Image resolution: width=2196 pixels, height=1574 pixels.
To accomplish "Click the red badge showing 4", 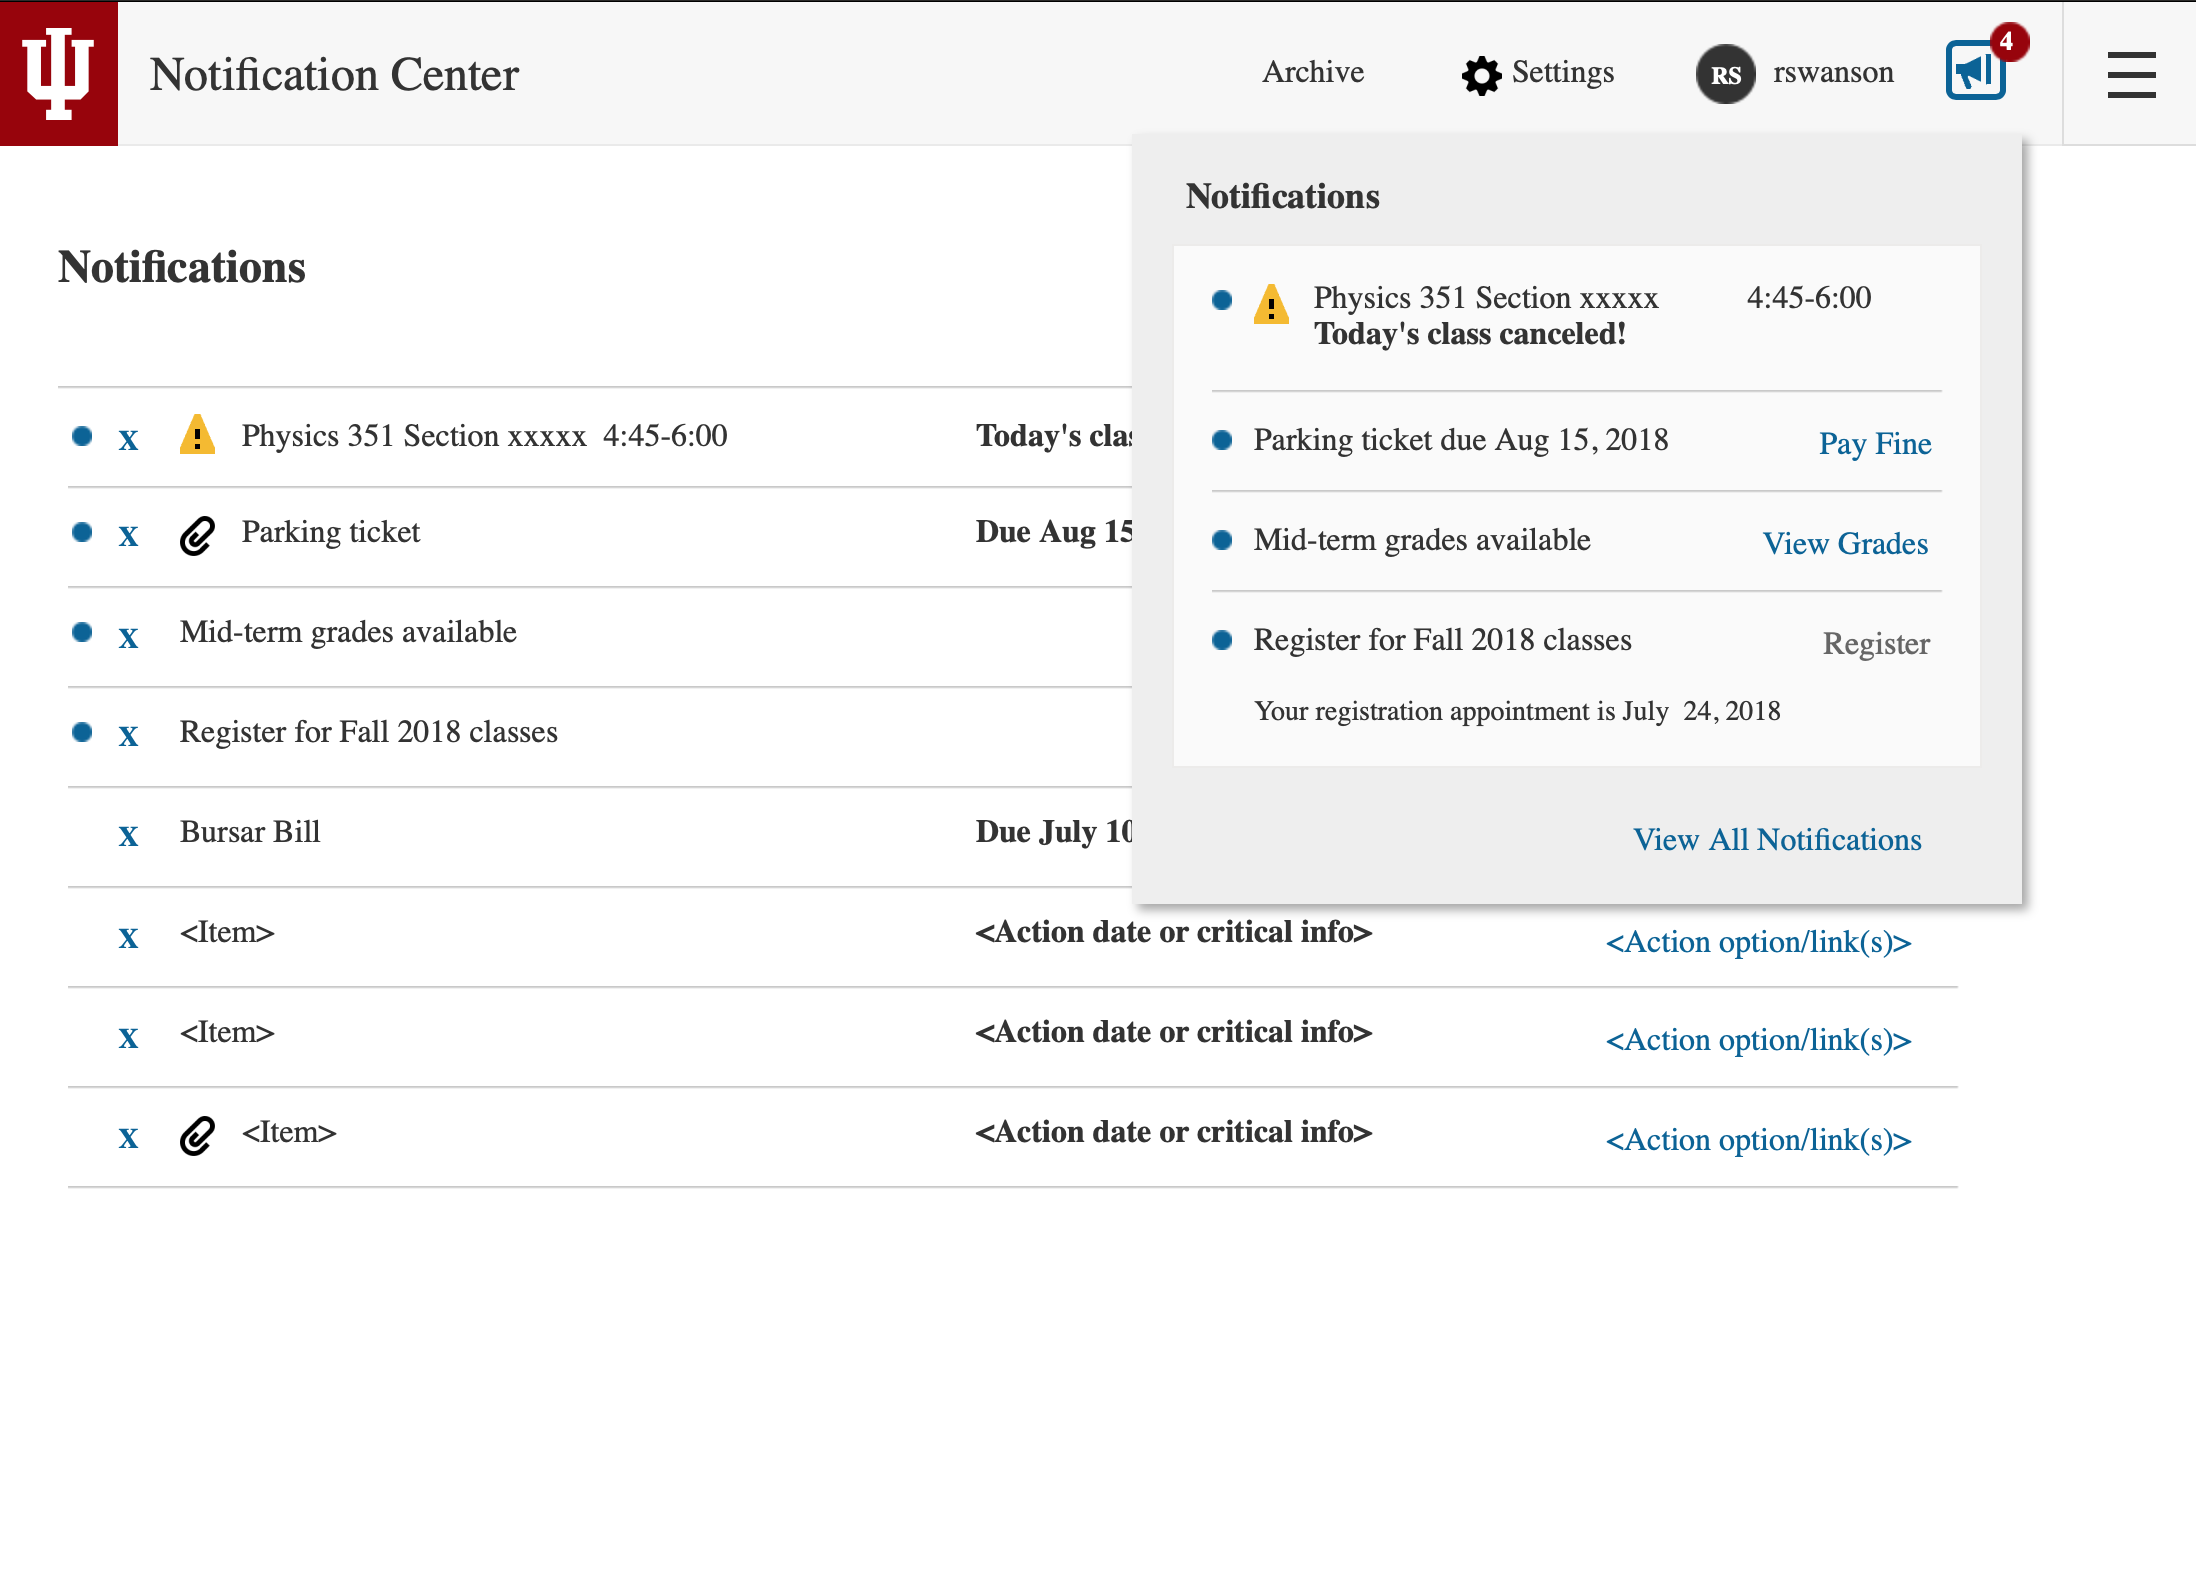I will (x=2008, y=42).
